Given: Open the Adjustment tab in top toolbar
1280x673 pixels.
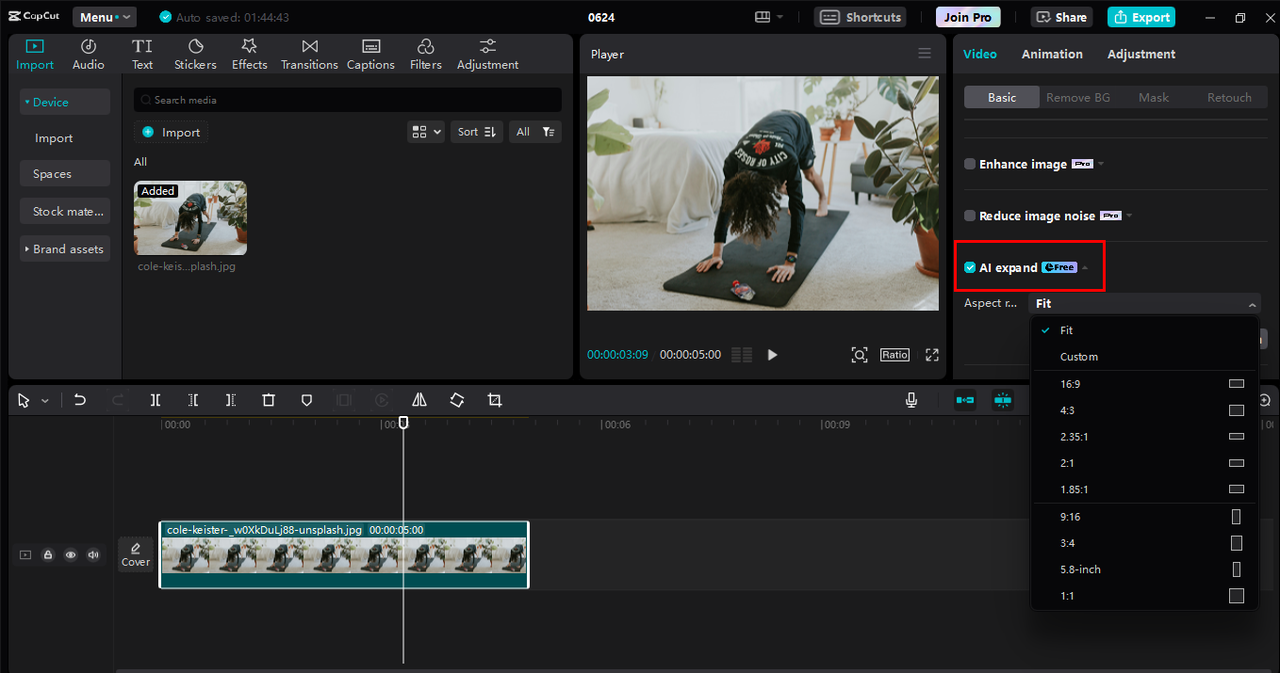Looking at the screenshot, I should [487, 54].
